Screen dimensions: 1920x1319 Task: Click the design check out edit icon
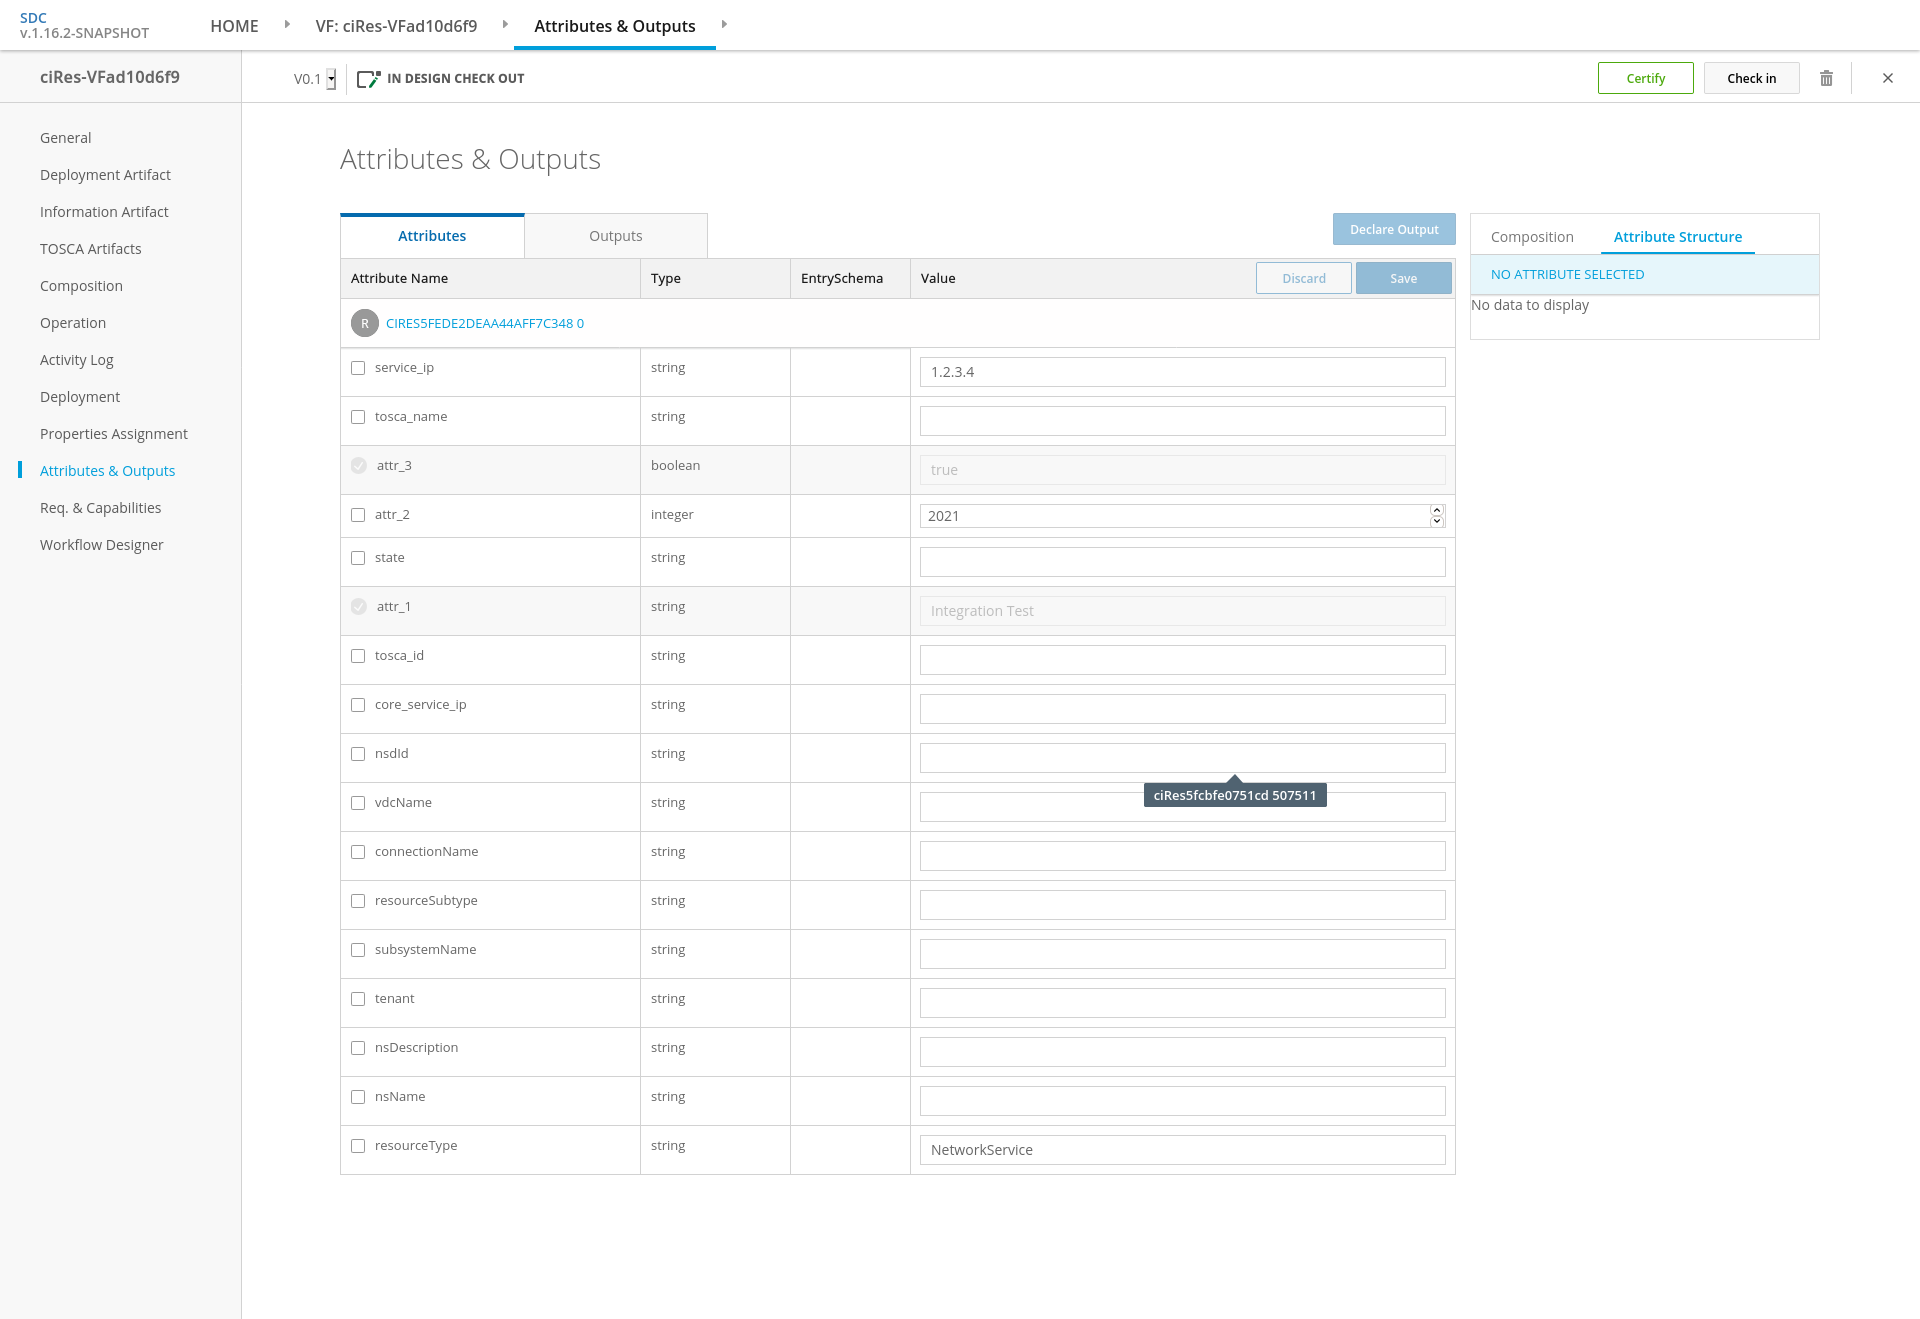tap(368, 79)
